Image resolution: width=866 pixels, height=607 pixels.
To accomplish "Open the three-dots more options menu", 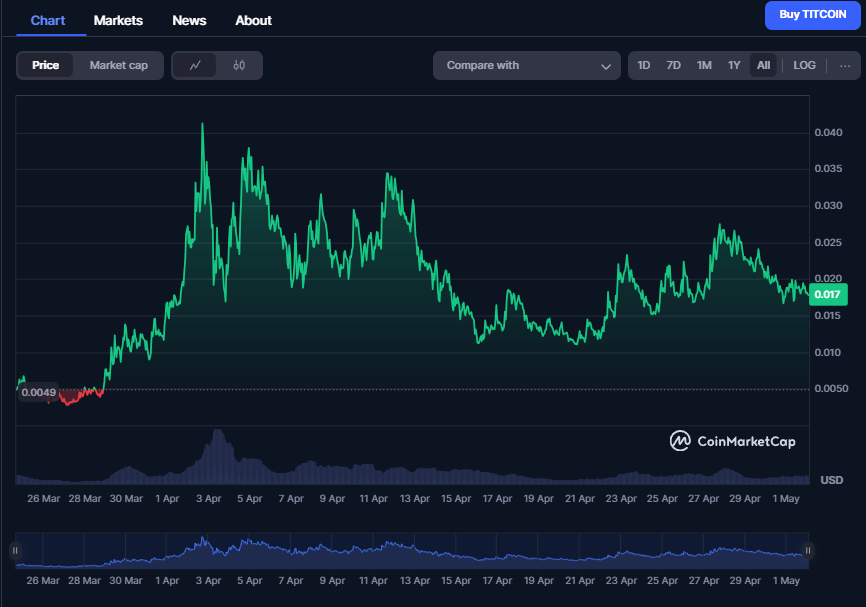I will tap(845, 65).
